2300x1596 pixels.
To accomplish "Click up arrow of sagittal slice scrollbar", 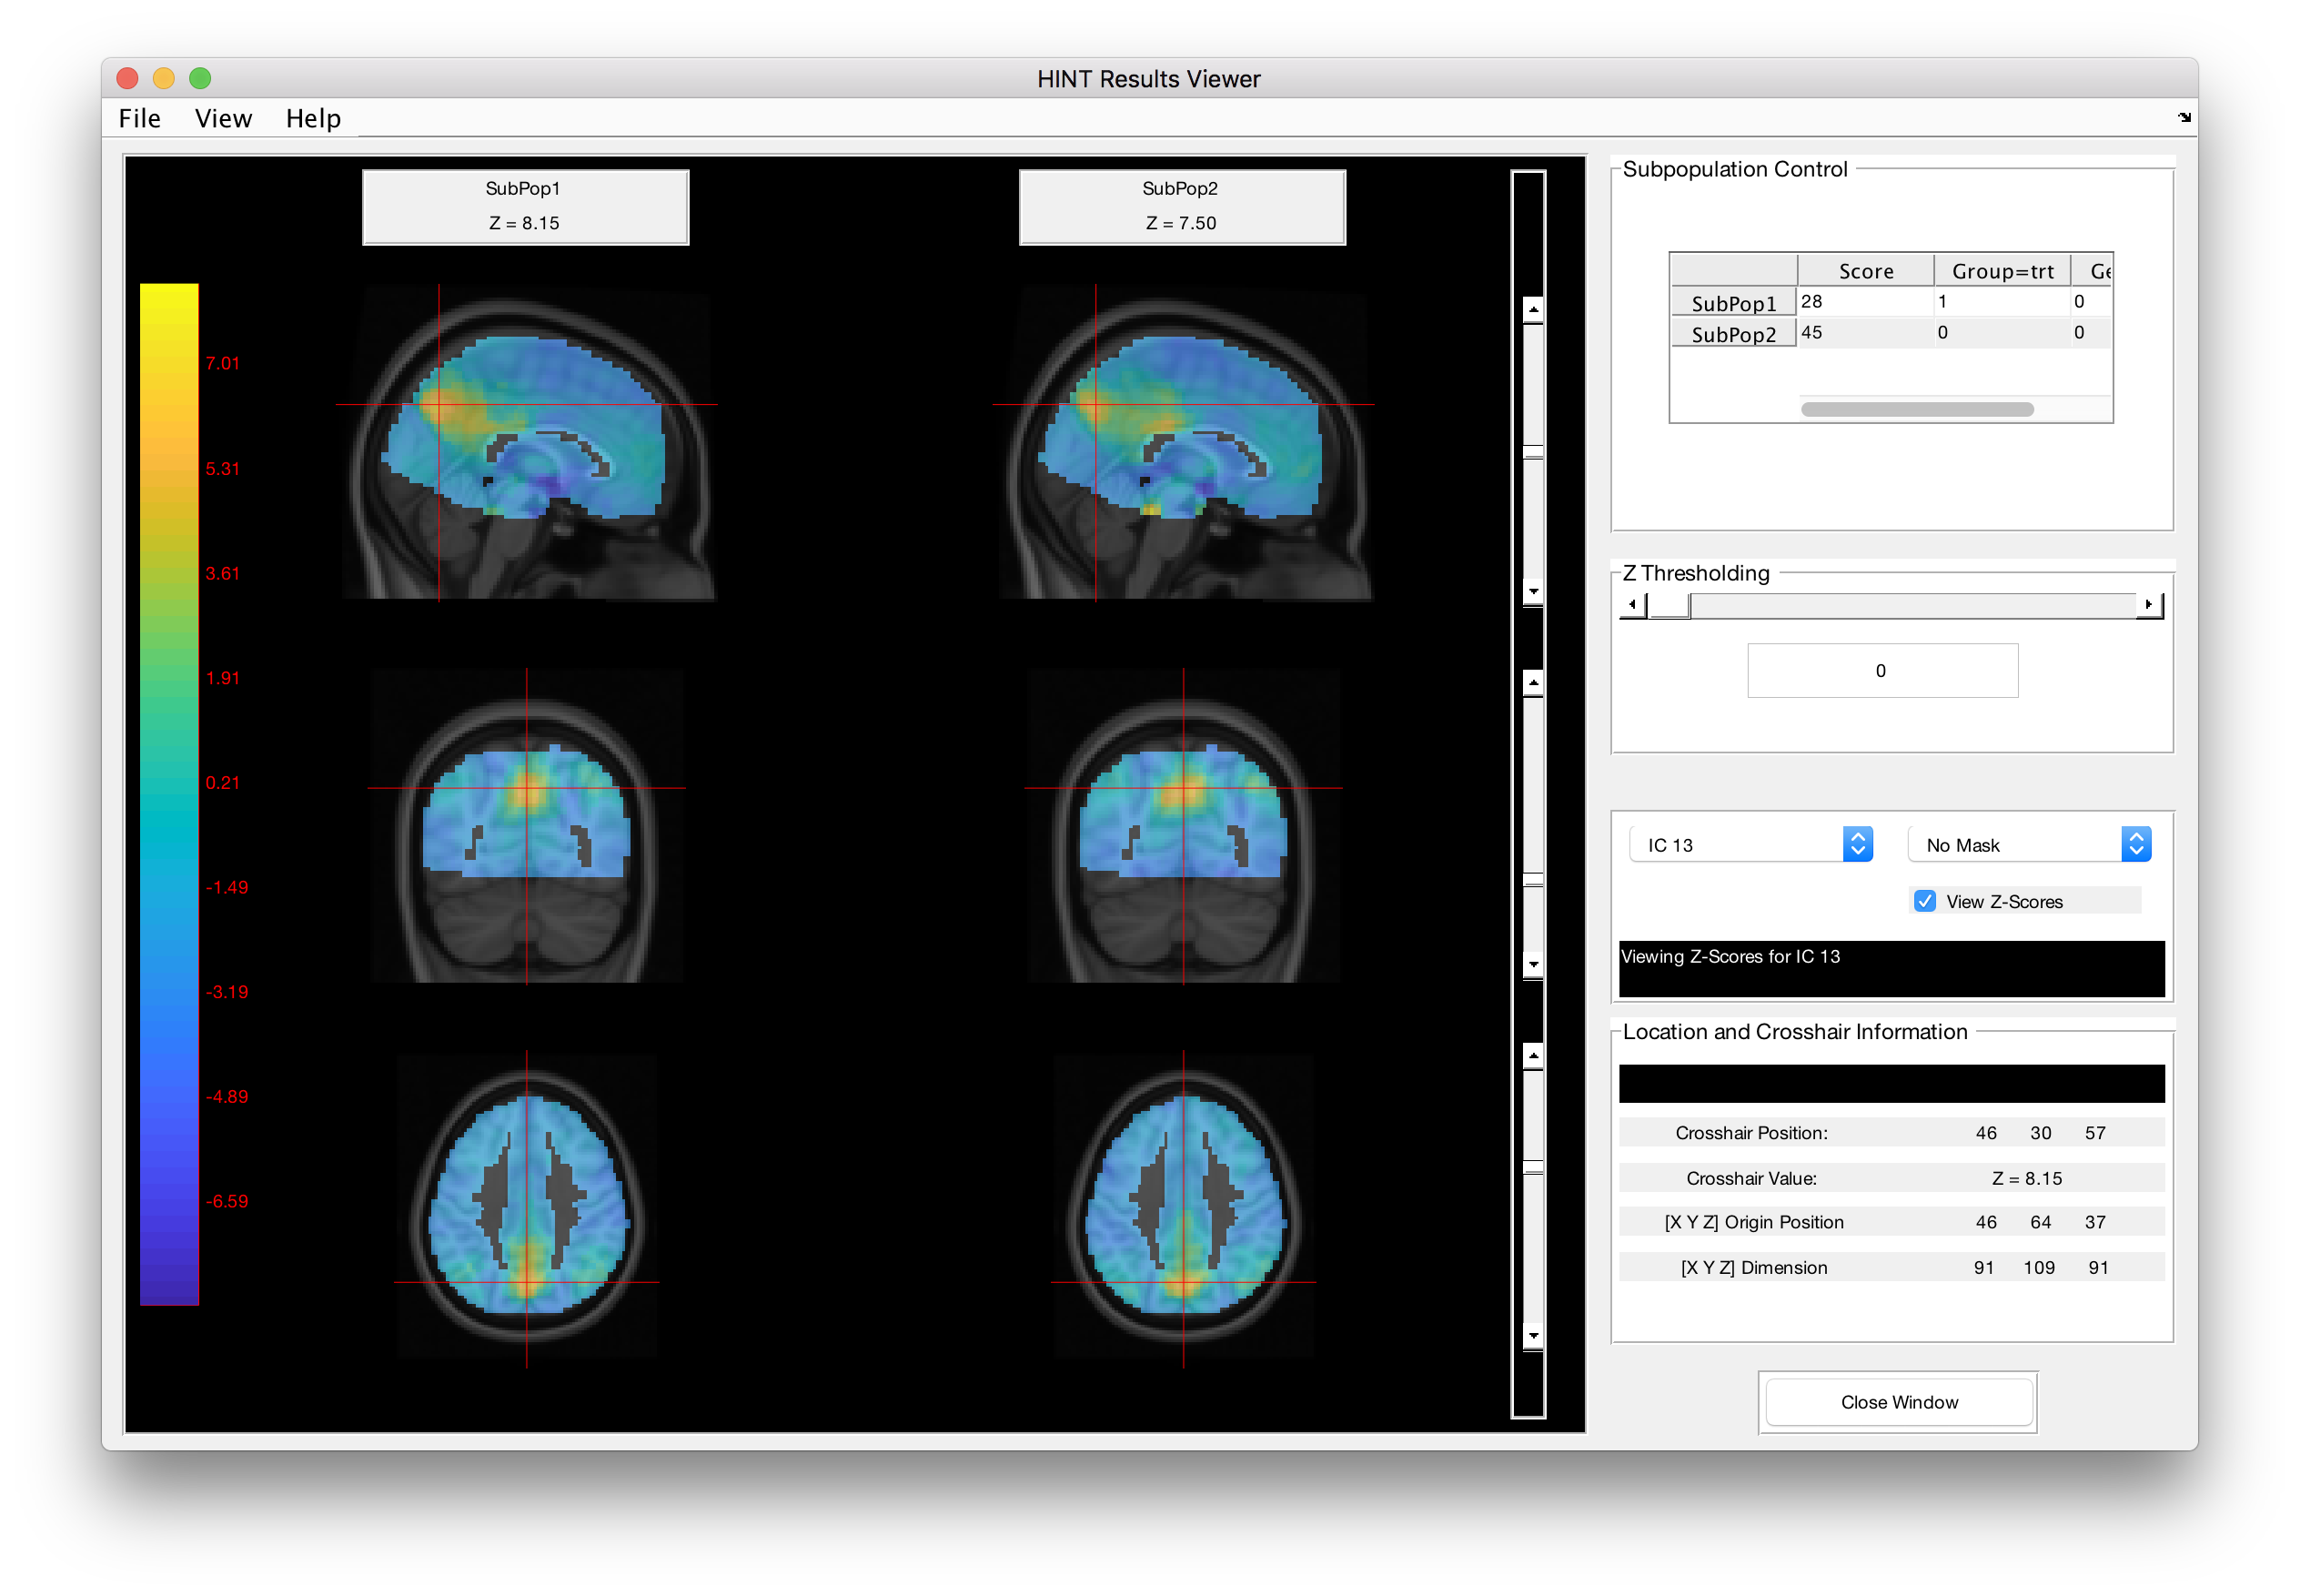I will [1532, 310].
